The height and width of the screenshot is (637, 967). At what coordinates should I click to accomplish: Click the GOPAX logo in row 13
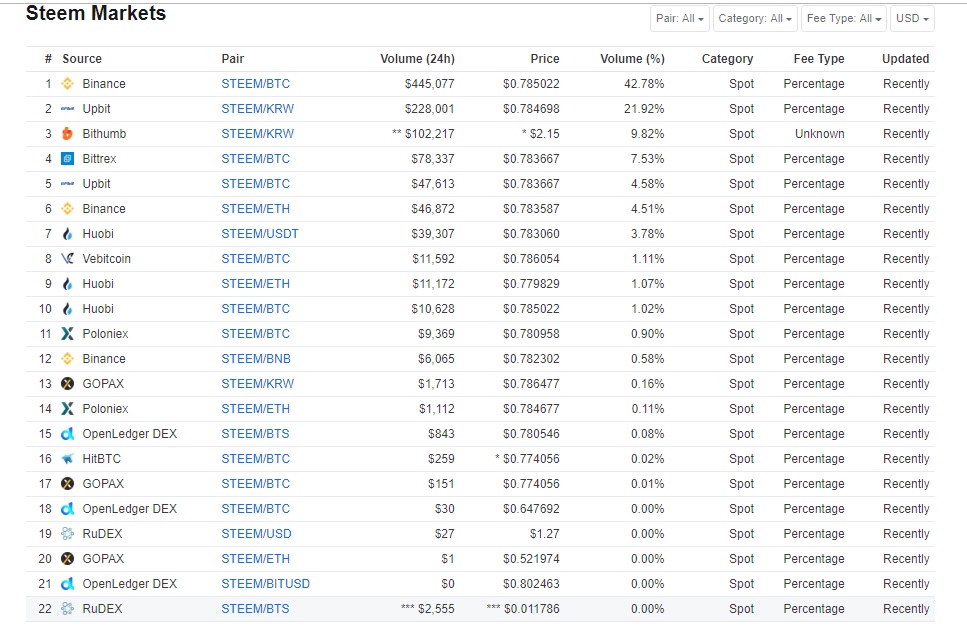68,384
